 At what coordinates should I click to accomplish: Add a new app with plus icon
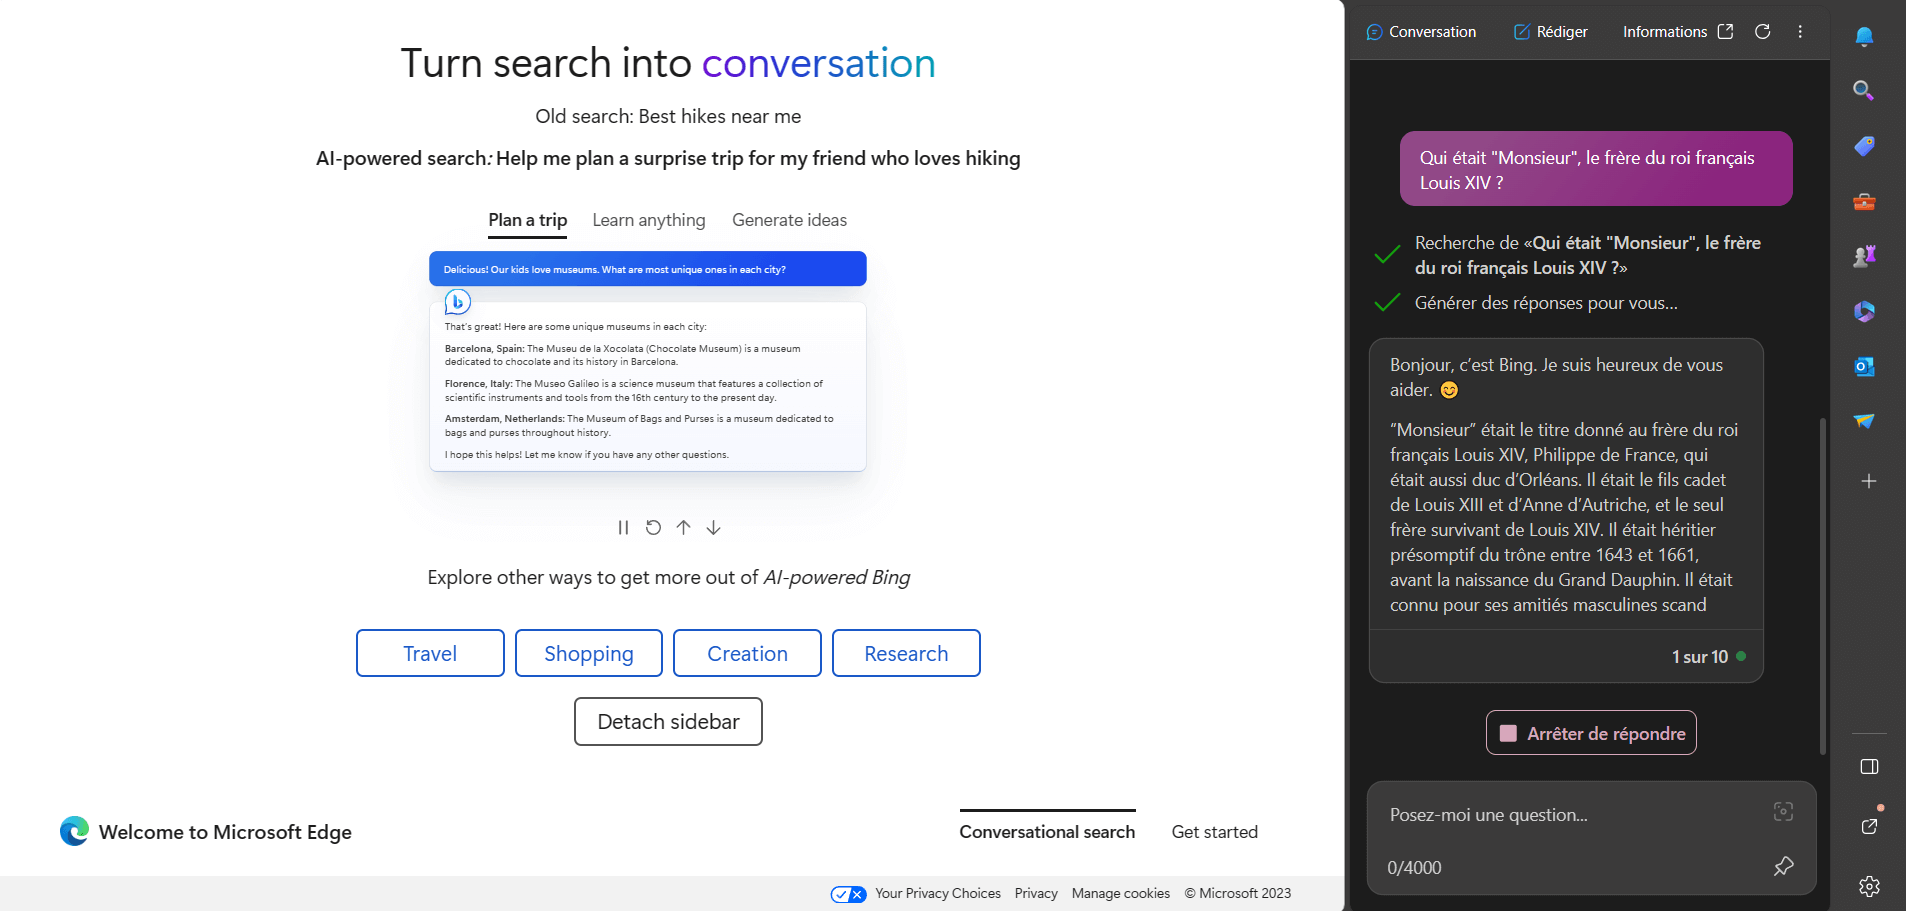(x=1868, y=481)
